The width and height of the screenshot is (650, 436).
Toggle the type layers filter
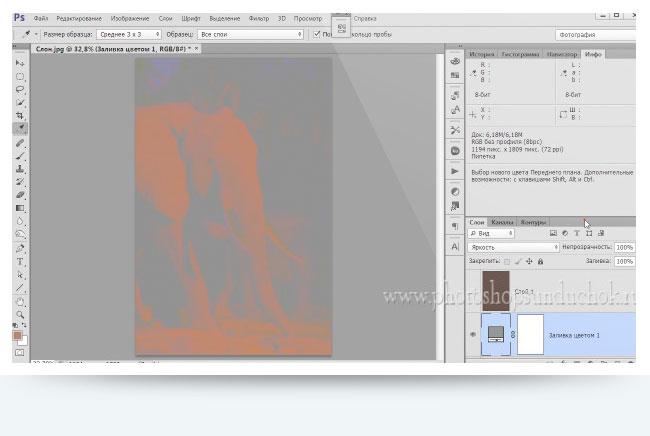click(x=577, y=233)
